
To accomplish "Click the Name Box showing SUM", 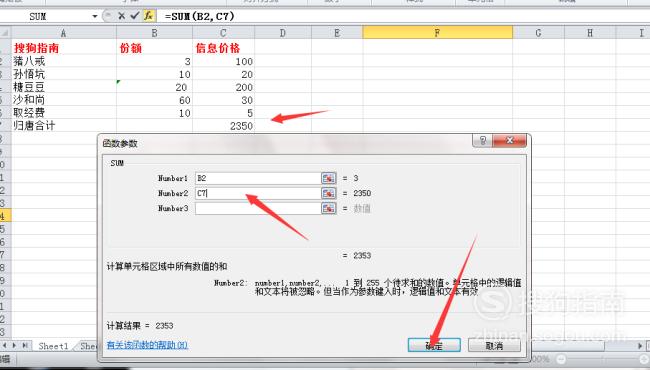I will pos(46,17).
